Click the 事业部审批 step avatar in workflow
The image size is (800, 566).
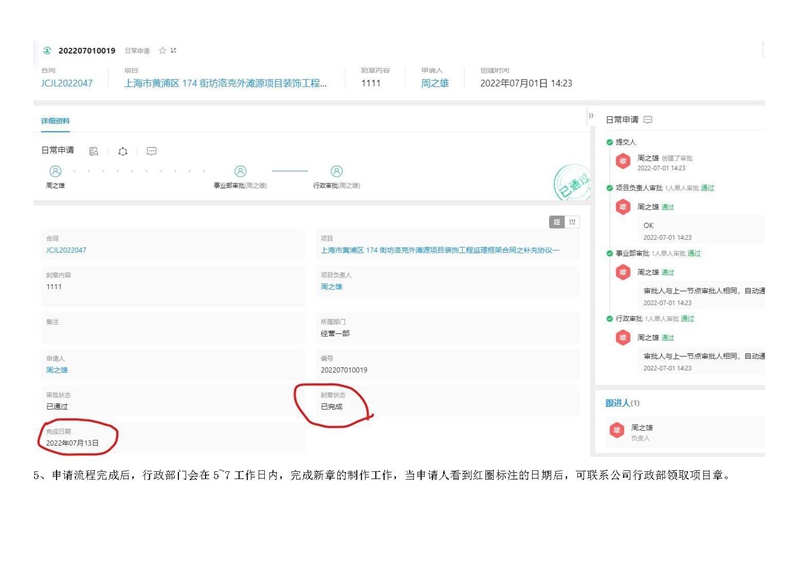(240, 172)
